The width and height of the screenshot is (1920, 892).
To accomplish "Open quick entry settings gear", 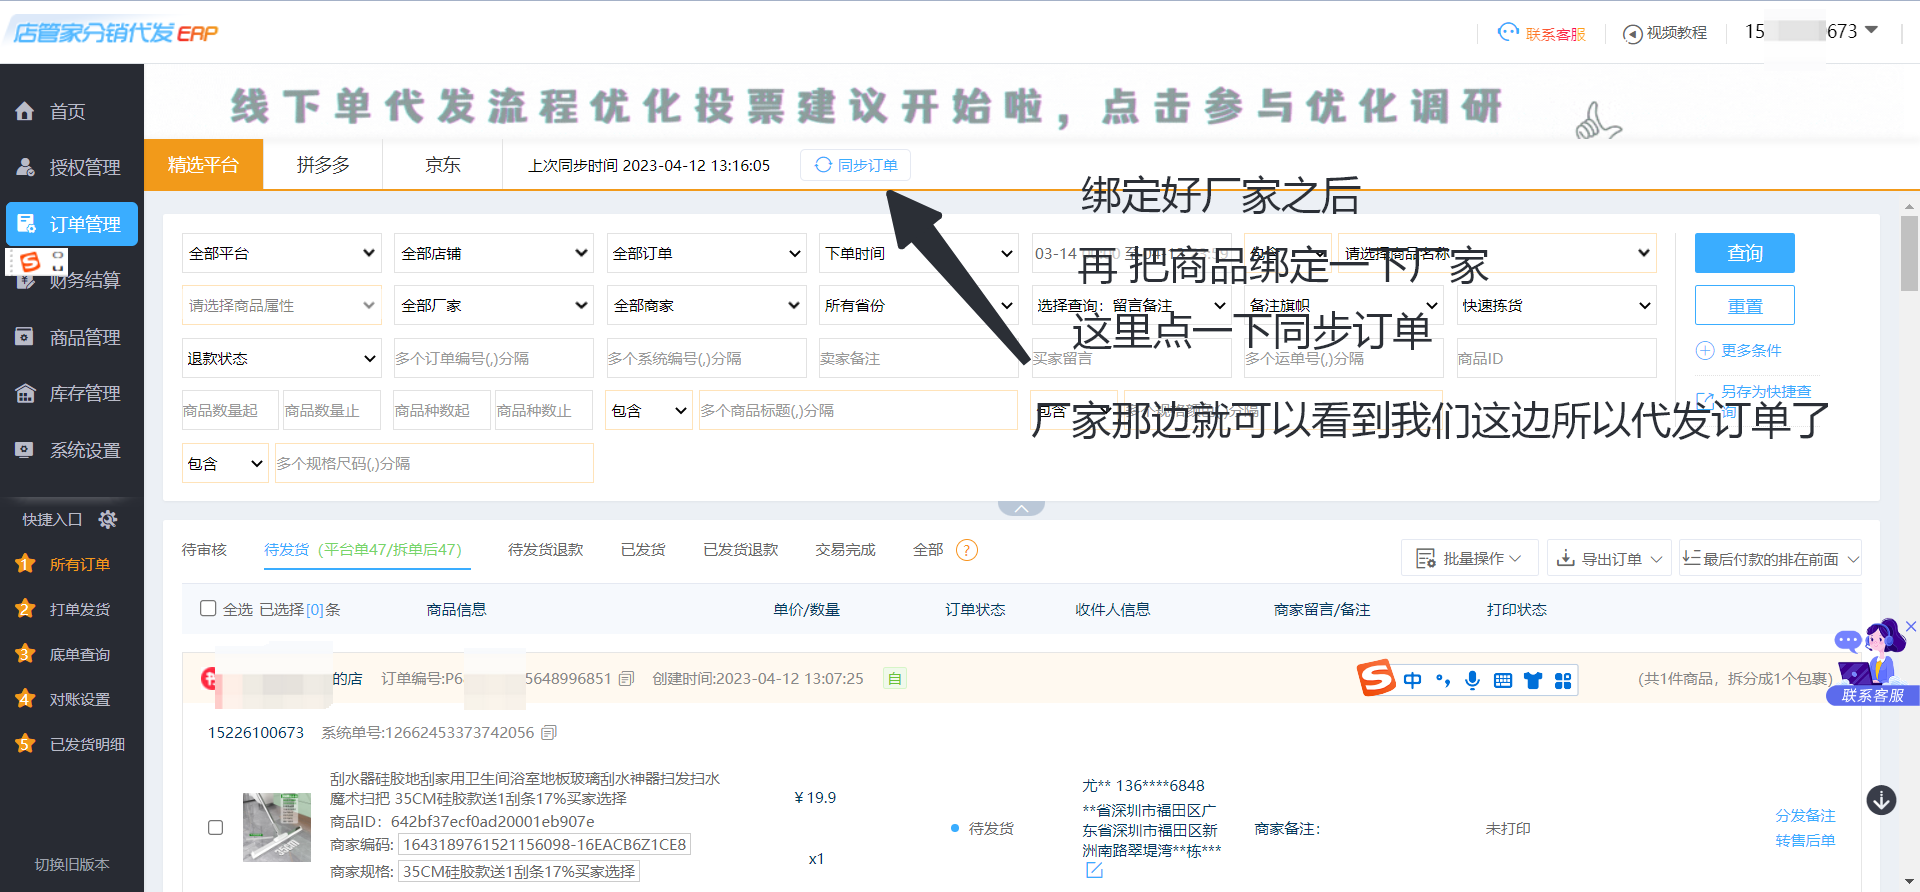I will 108,519.
